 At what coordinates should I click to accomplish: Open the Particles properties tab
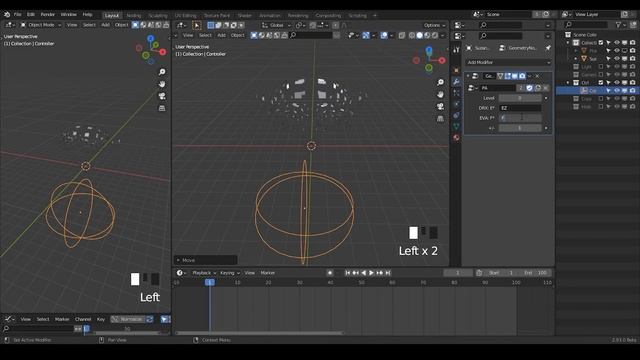pos(456,93)
